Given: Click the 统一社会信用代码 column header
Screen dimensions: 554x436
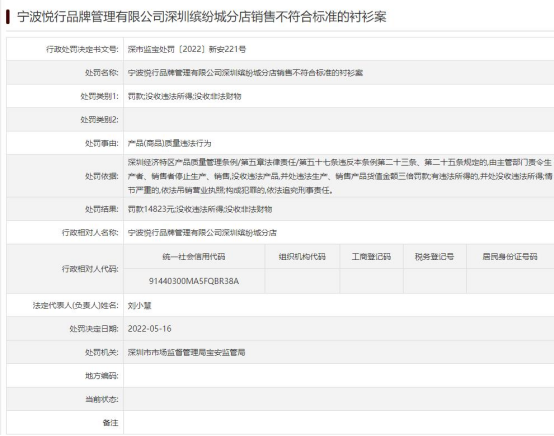Looking at the screenshot, I should pyautogui.click(x=194, y=257).
